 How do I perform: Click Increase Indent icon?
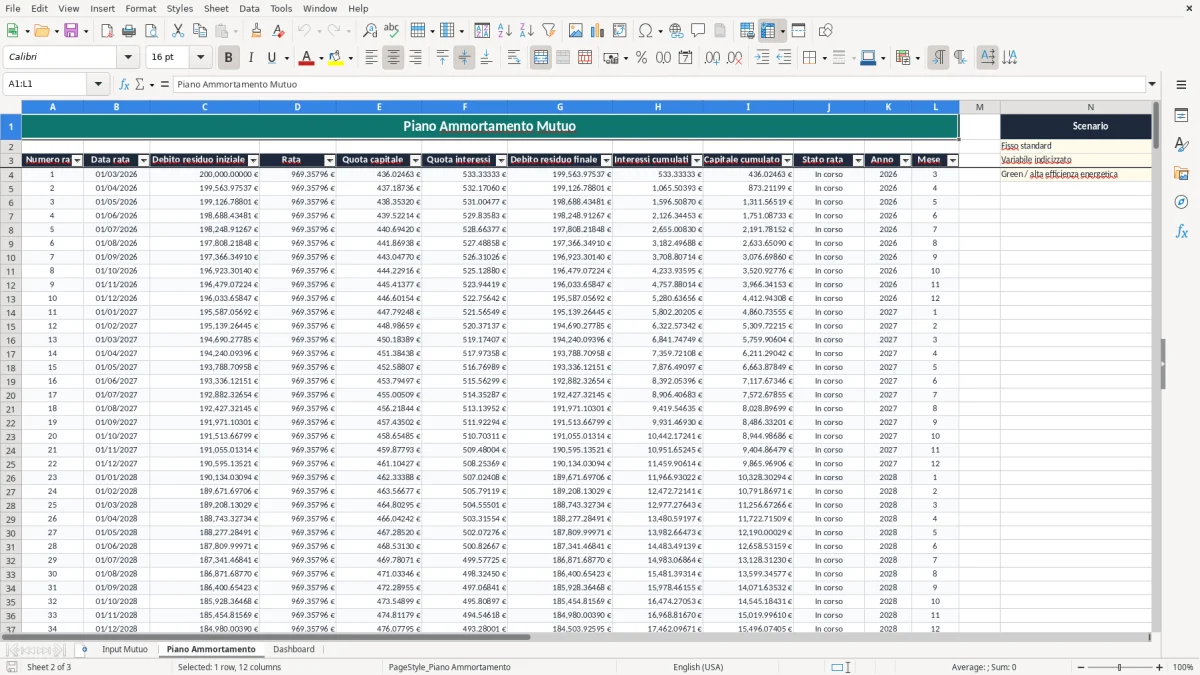(x=762, y=58)
